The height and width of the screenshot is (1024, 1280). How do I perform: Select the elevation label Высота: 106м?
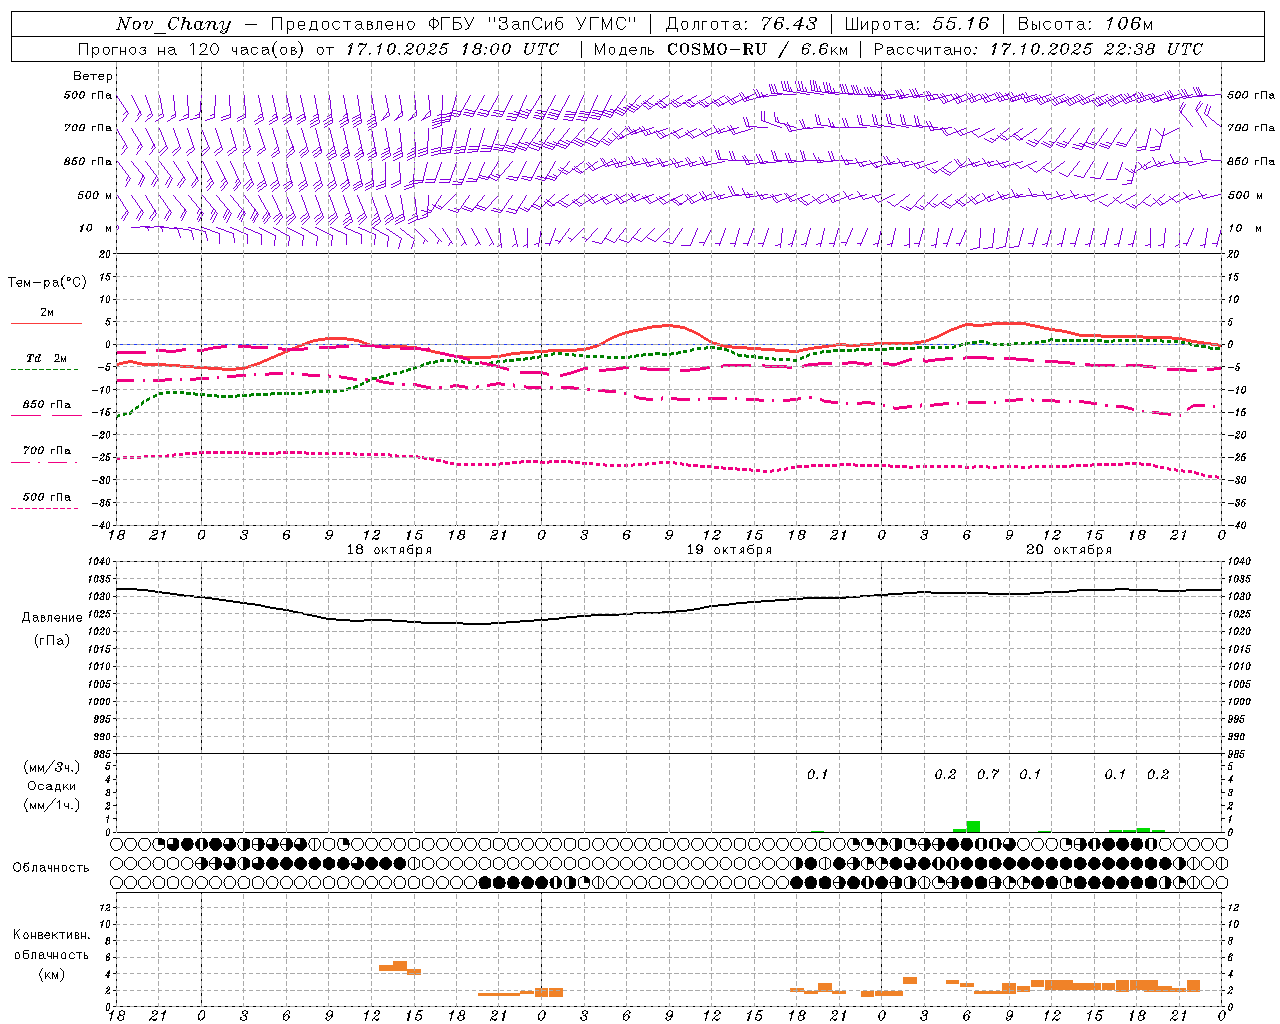coord(1085,24)
